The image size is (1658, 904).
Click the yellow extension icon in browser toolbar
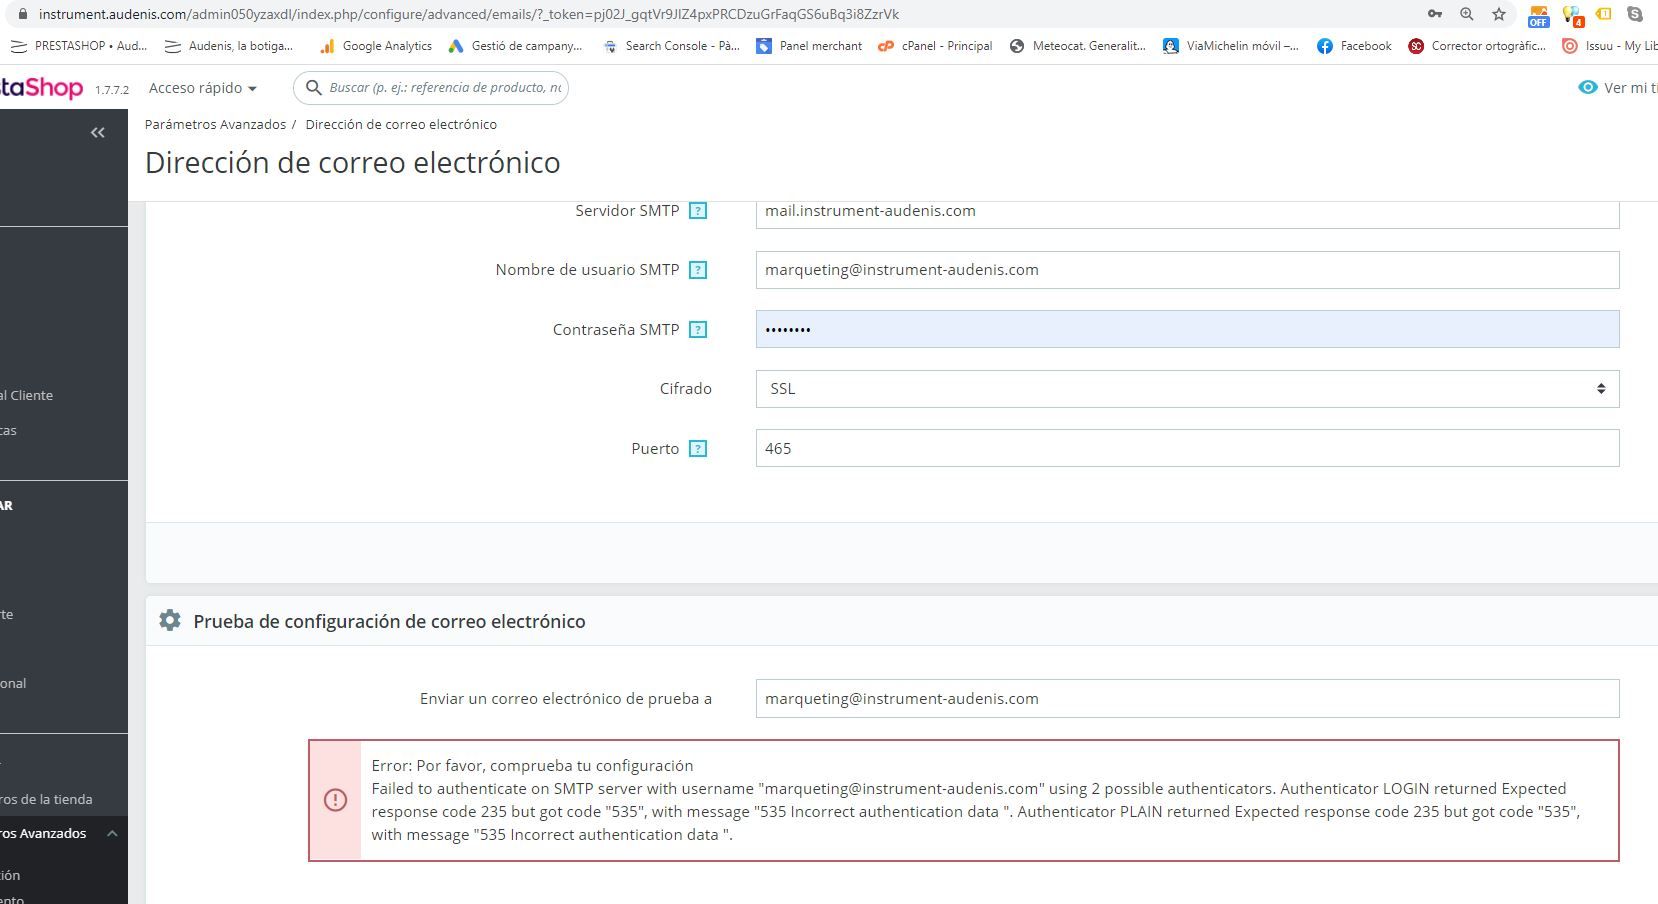1604,14
